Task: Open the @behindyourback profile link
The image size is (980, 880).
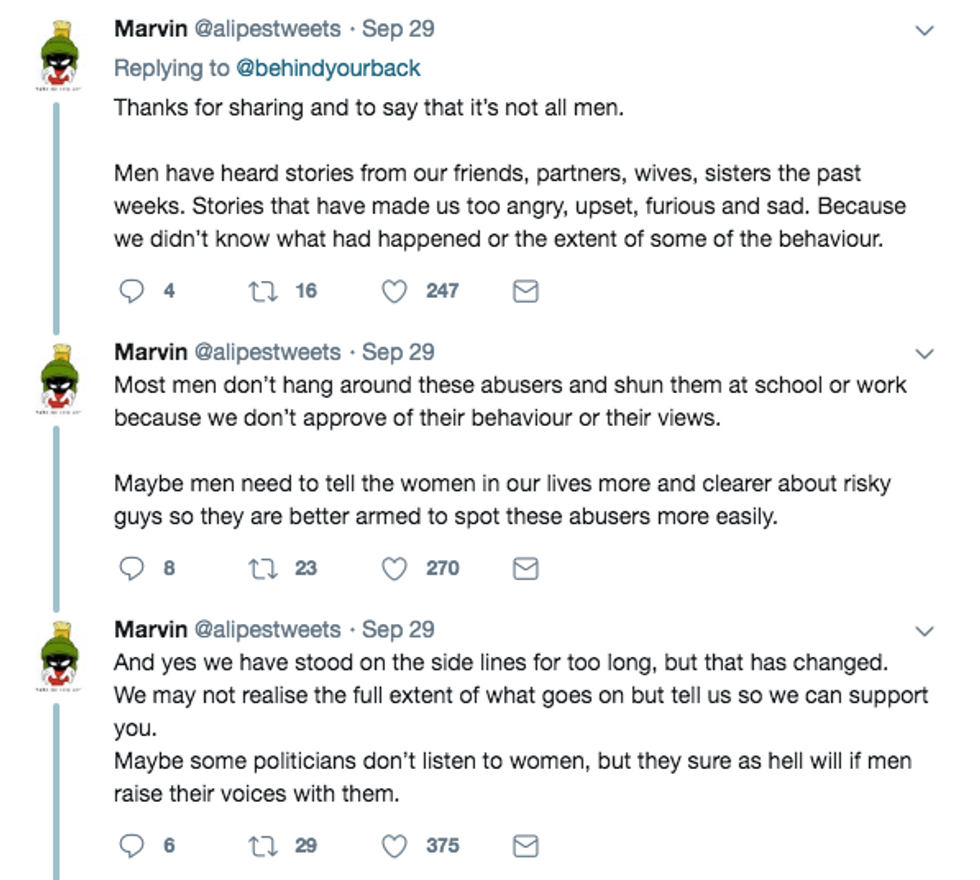Action: (x=331, y=68)
